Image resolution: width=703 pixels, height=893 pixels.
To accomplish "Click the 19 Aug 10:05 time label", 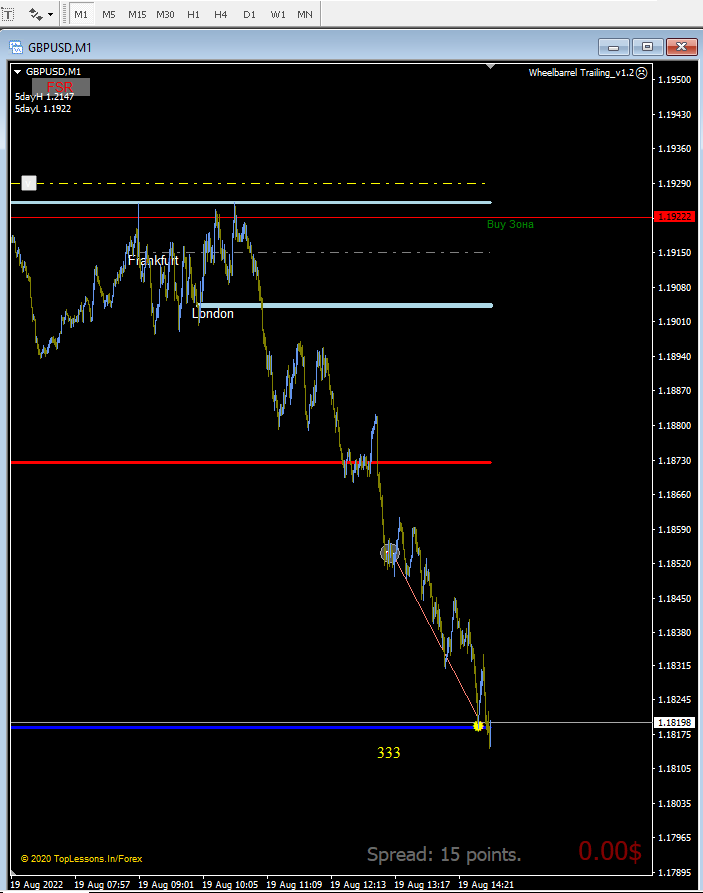I will pyautogui.click(x=230, y=885).
